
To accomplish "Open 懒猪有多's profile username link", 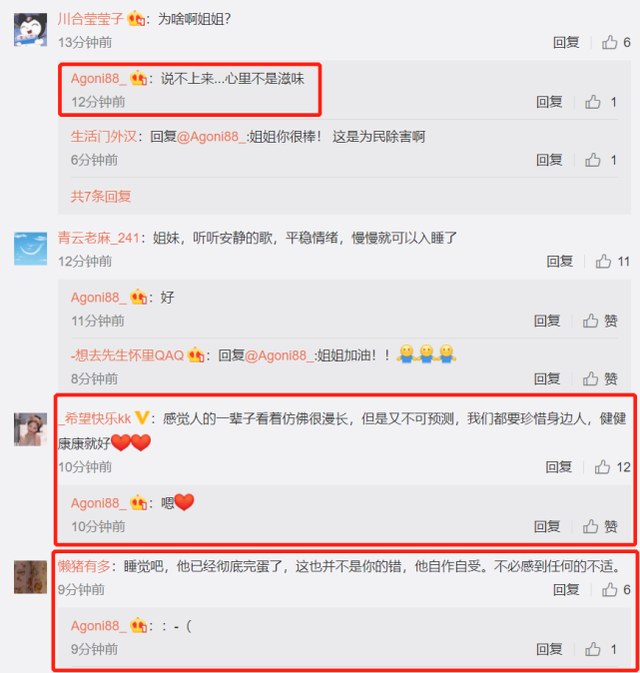I will point(84,567).
